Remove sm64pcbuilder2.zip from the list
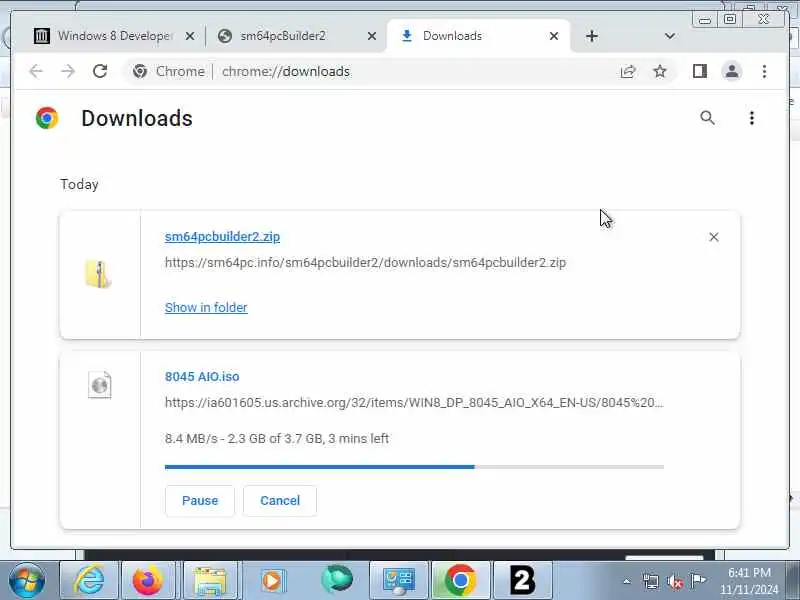Screen dimensions: 800x600 (714, 237)
